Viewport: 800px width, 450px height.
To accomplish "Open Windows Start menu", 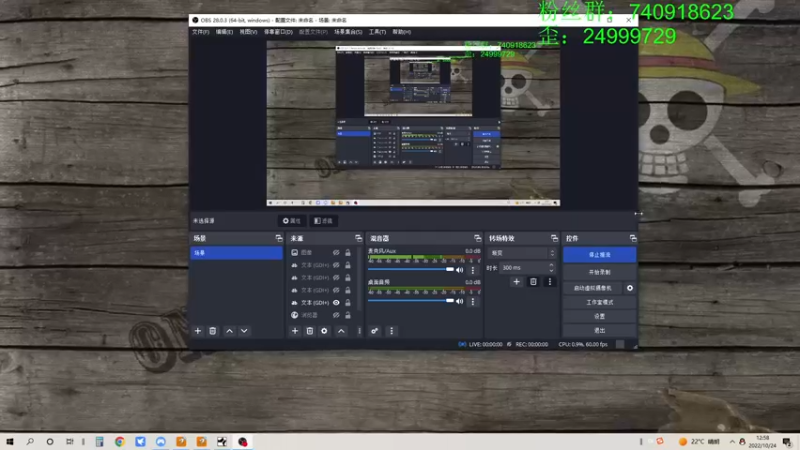I will coord(10,442).
